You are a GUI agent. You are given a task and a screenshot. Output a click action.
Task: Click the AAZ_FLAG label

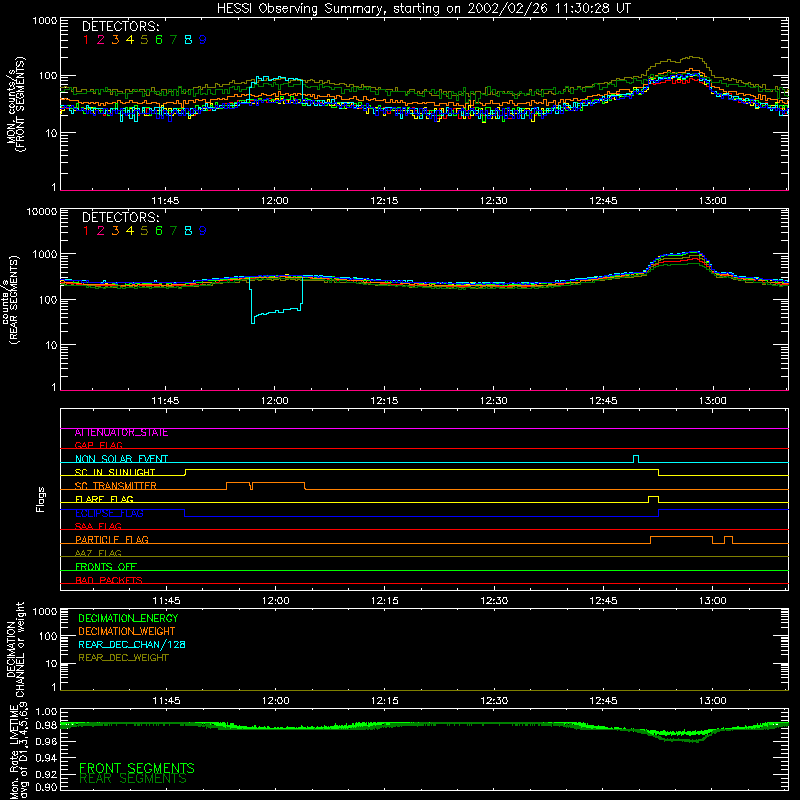click(x=98, y=553)
